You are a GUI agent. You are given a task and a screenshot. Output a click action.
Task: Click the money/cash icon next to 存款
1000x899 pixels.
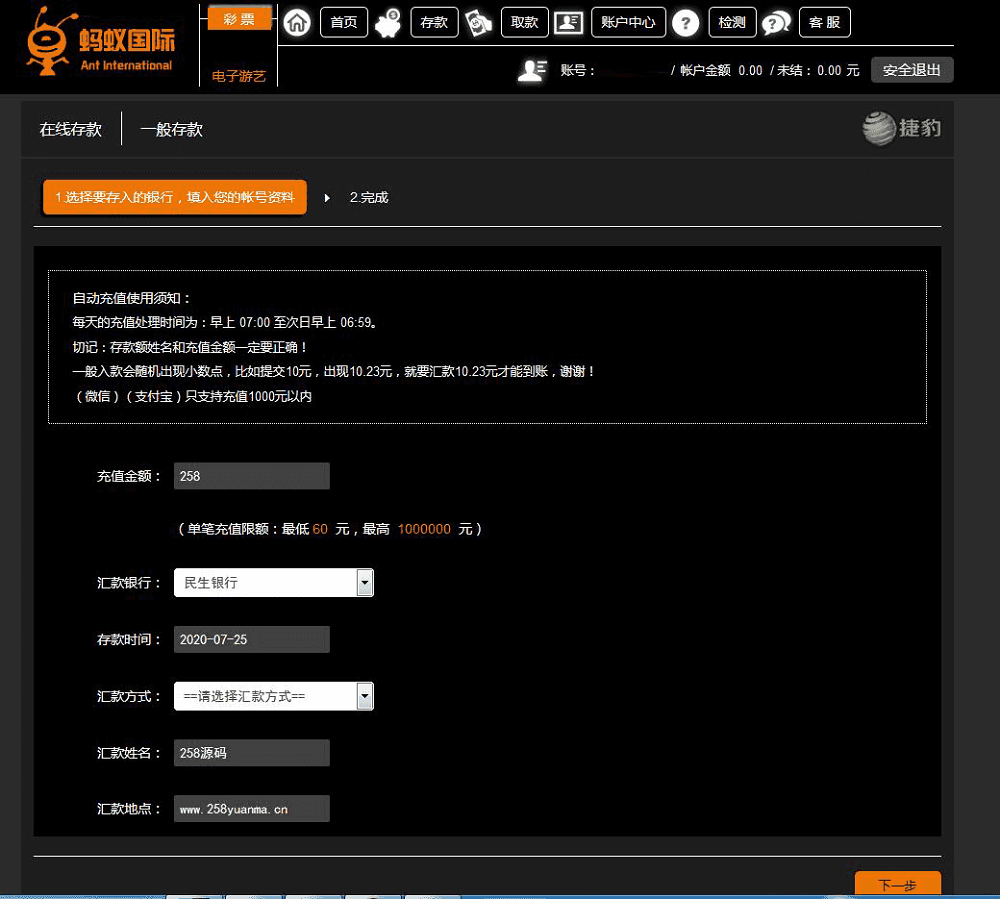click(479, 22)
